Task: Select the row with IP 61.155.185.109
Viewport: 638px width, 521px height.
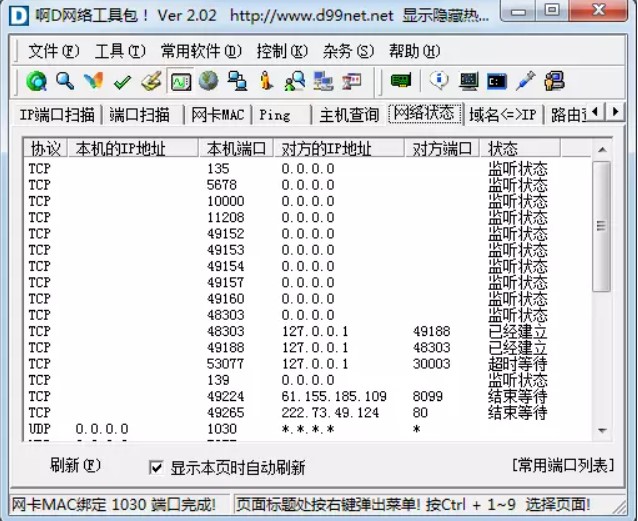Action: 334,396
